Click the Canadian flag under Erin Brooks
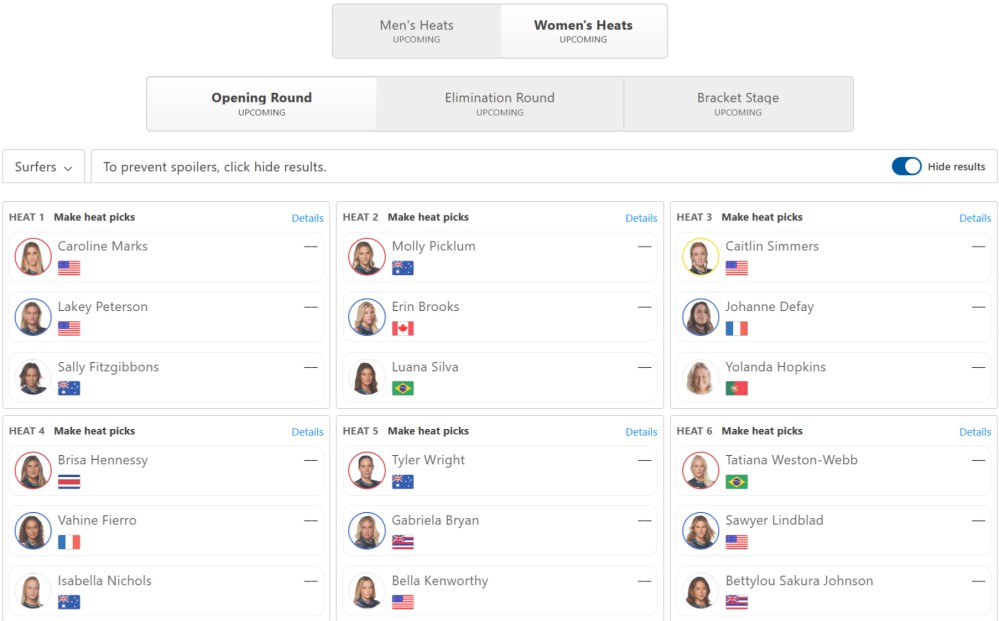Screen dimensions: 999x621 point(403,328)
